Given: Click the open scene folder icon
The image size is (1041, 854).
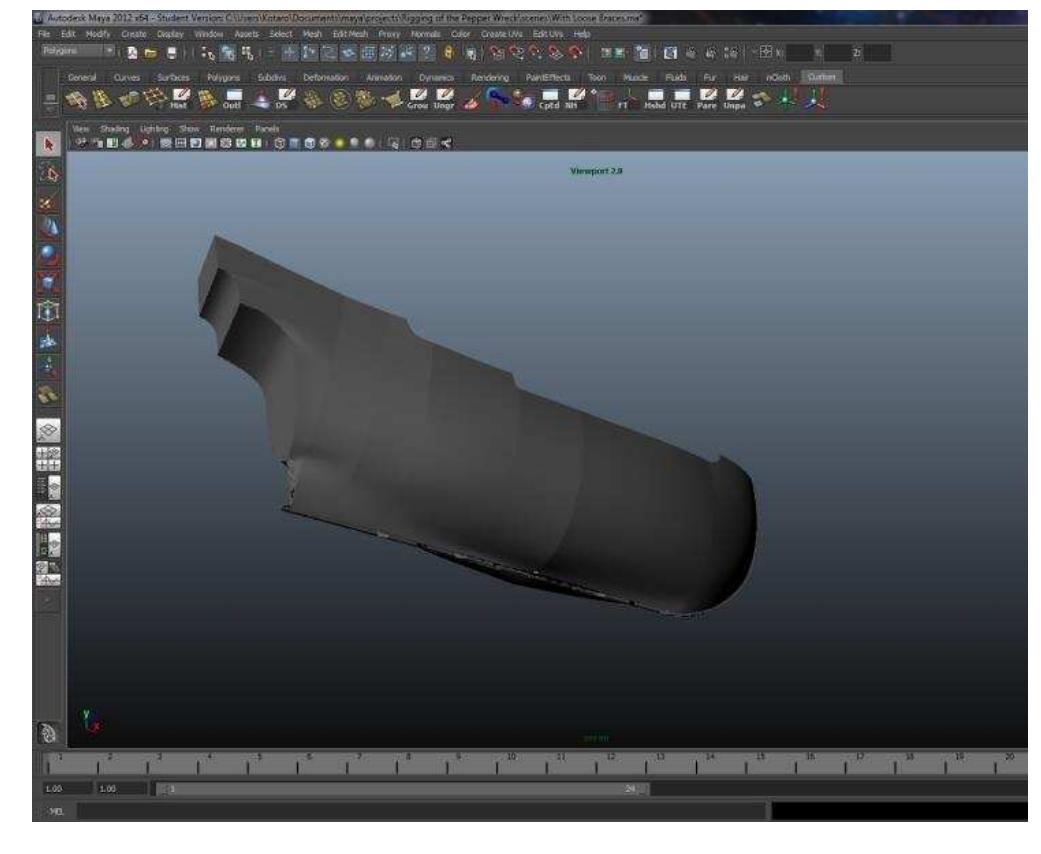Looking at the screenshot, I should [152, 53].
